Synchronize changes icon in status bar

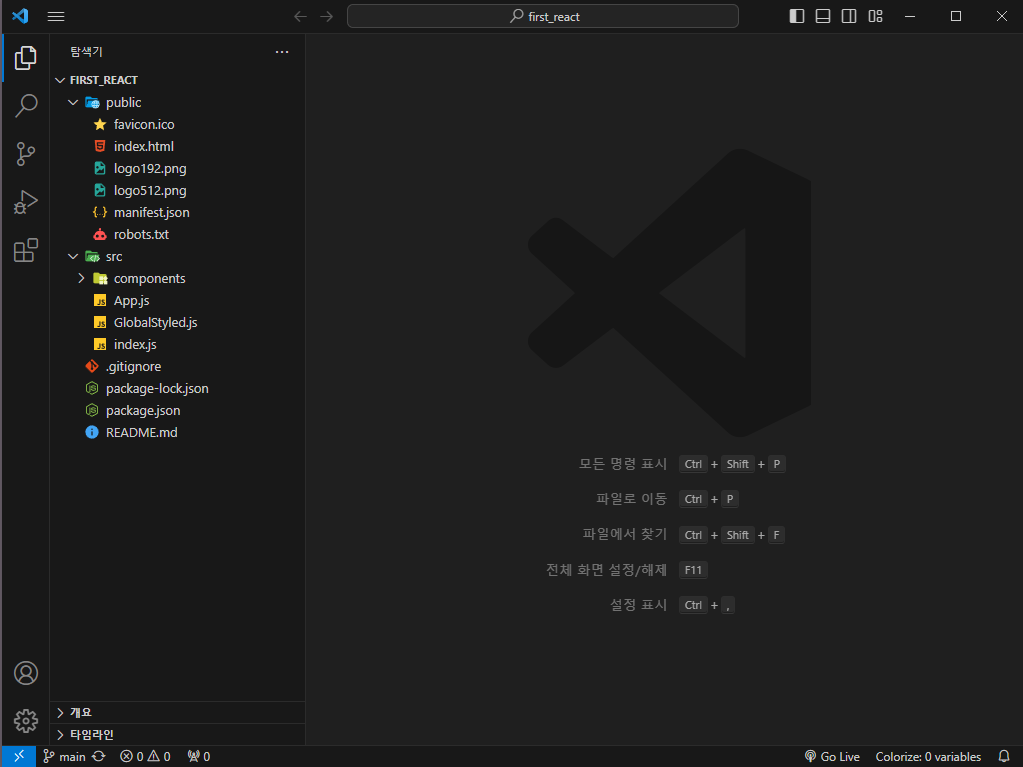99,757
